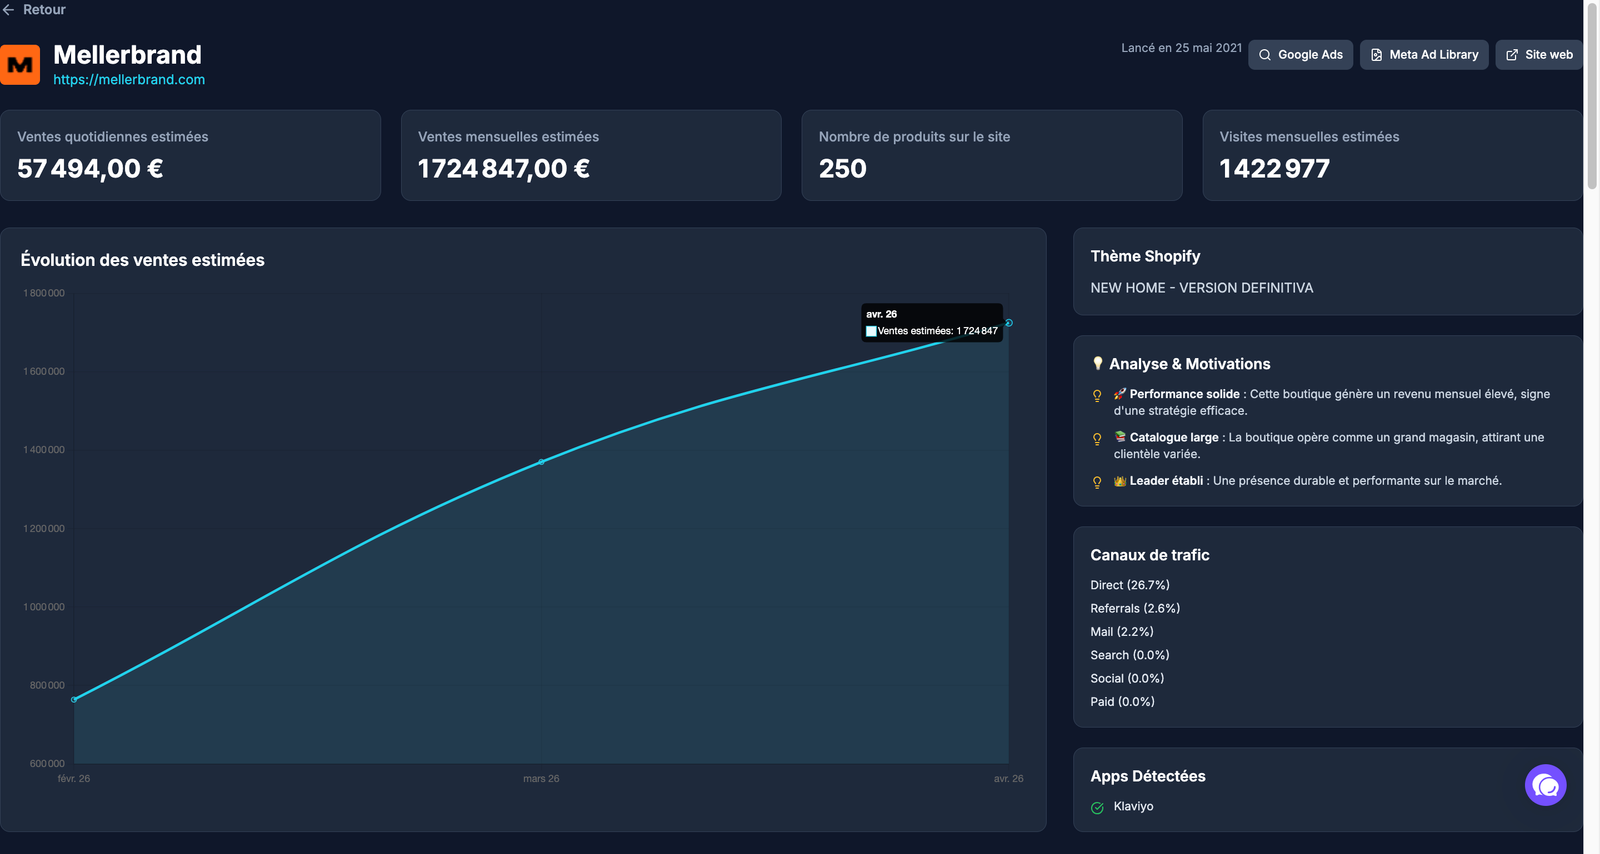Click Klaviyo in Apps Détectées

pos(1133,806)
